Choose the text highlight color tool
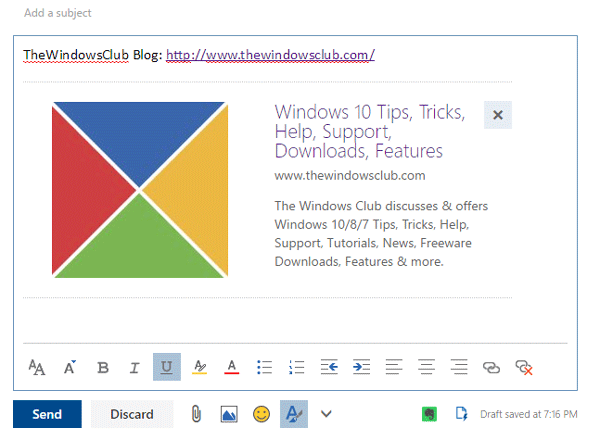This screenshot has height=440, width=600. click(x=199, y=367)
